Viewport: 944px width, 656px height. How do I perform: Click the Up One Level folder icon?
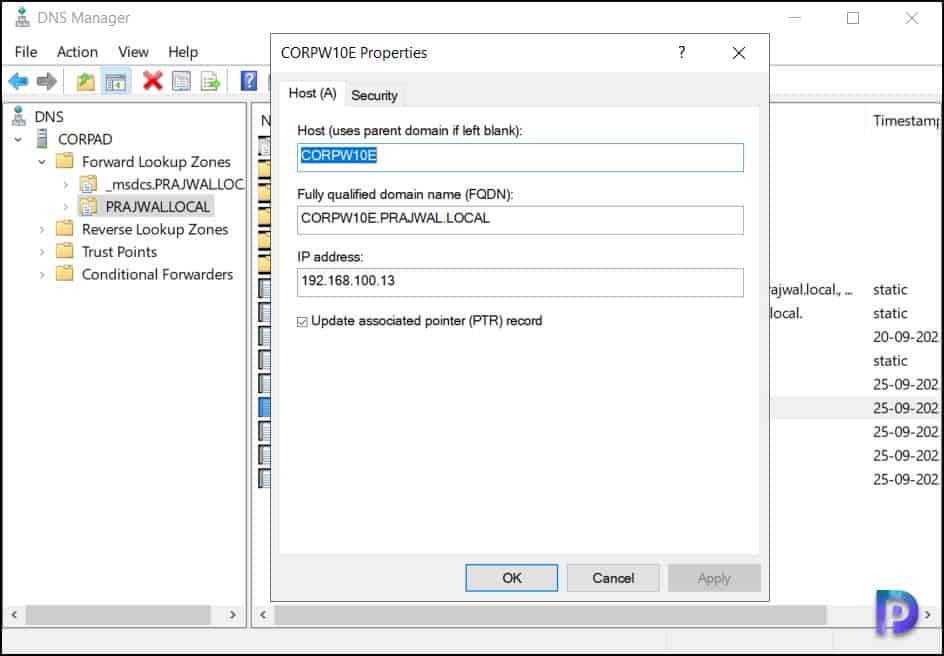[x=84, y=81]
